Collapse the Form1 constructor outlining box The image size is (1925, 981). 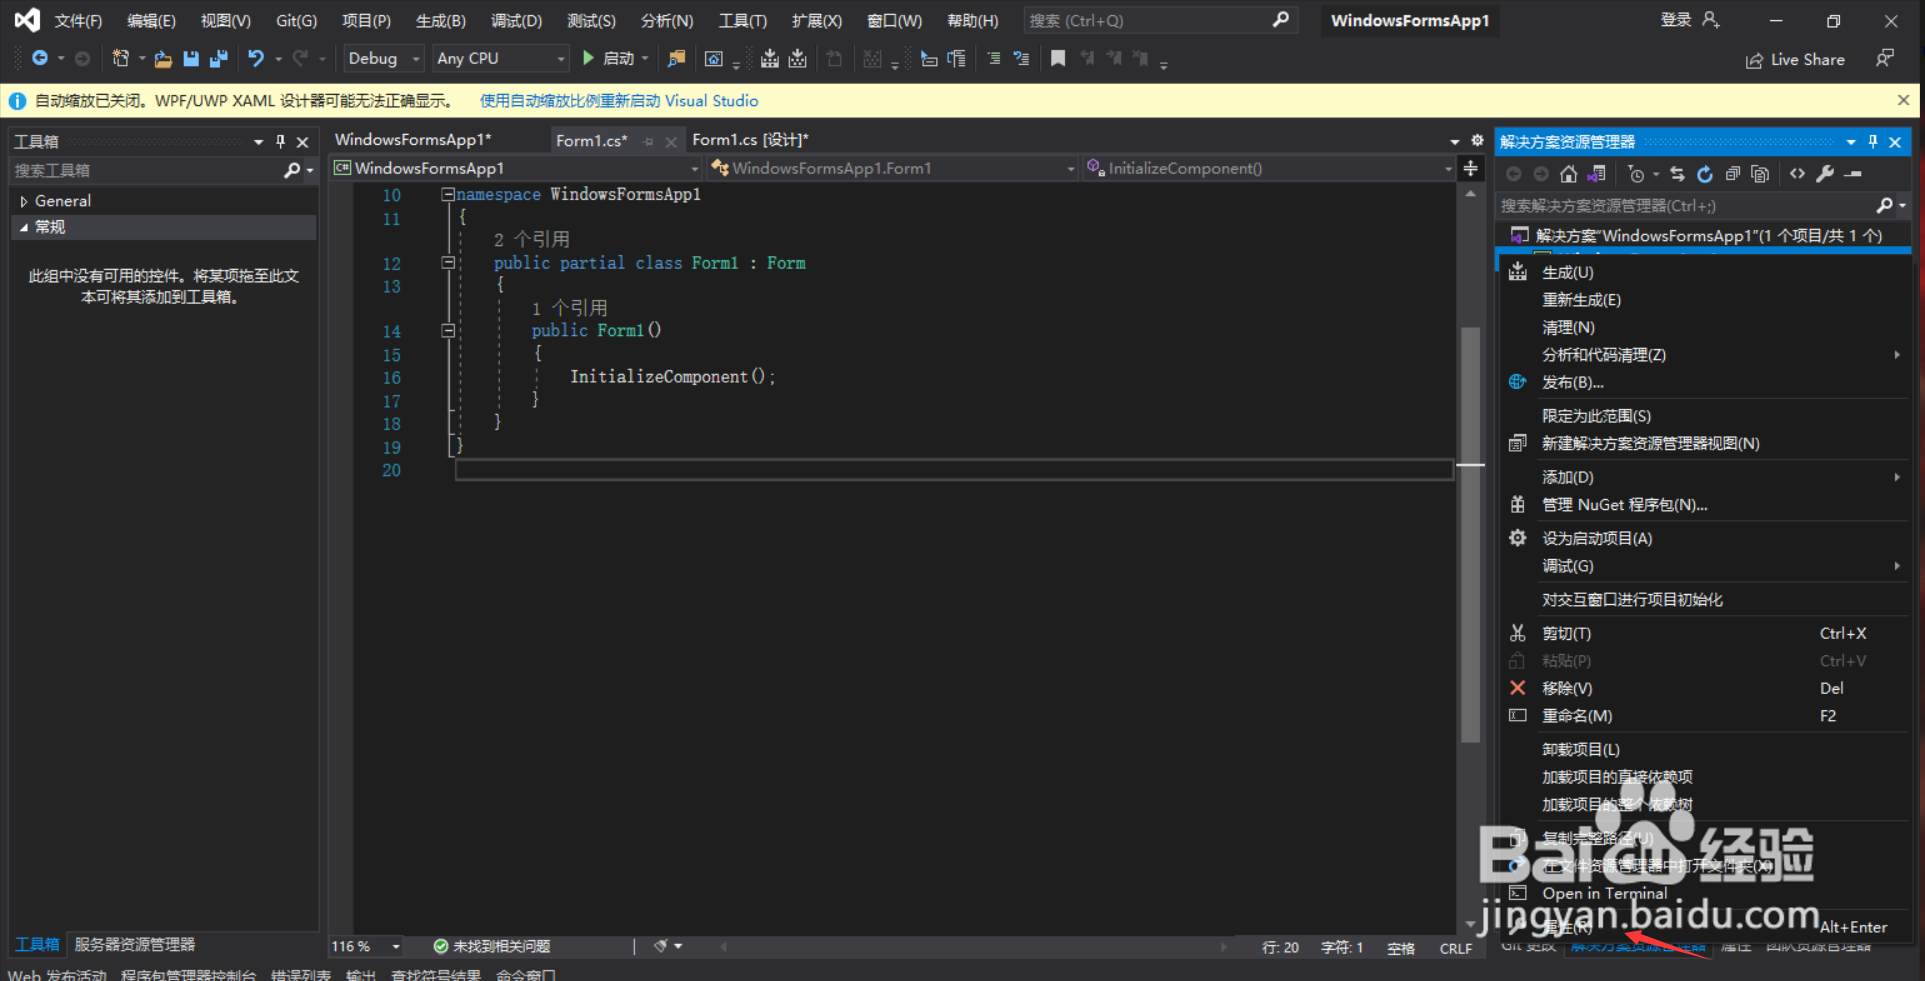click(x=448, y=331)
